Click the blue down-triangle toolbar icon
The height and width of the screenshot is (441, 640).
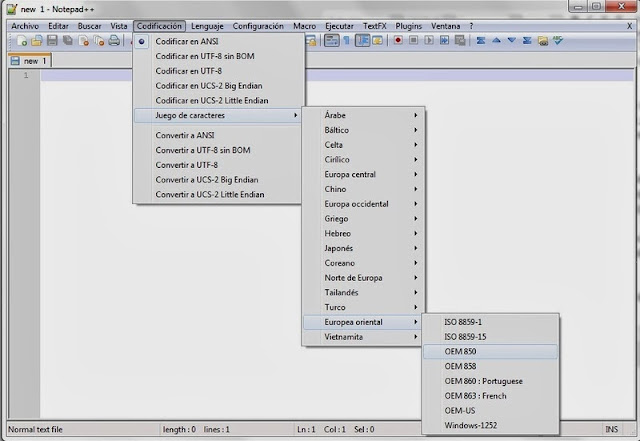[512, 40]
